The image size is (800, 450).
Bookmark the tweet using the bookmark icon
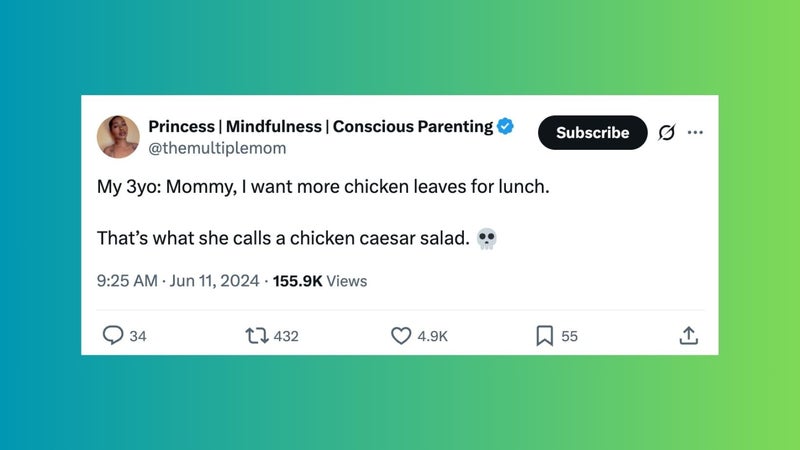click(544, 336)
